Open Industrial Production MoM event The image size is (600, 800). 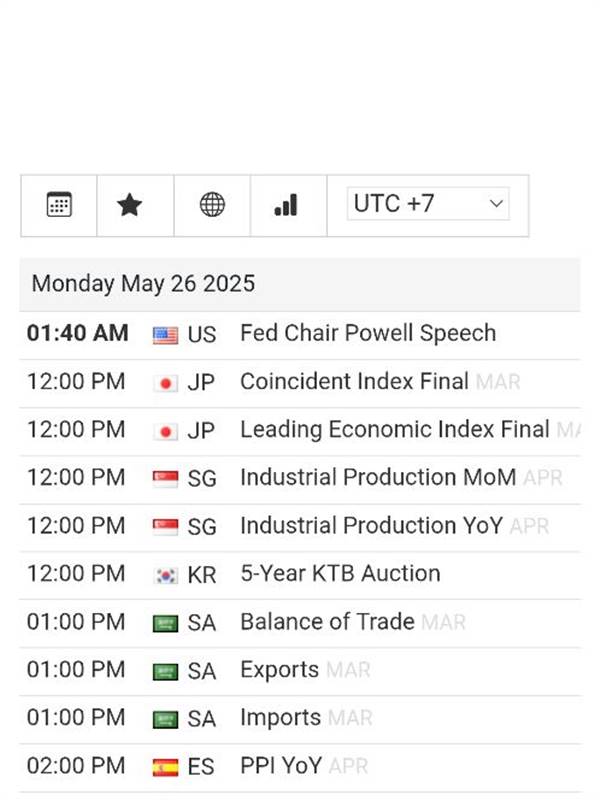coord(378,478)
